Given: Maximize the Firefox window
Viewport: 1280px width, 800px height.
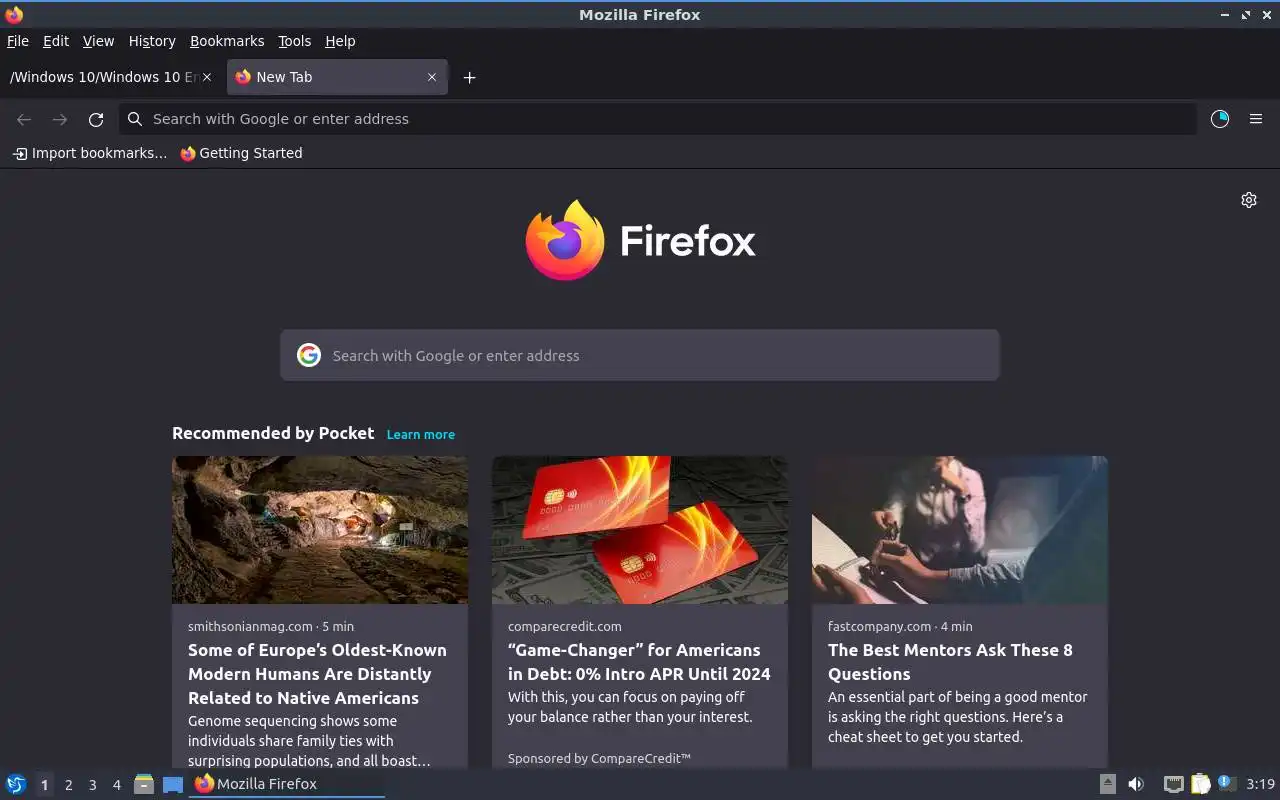Looking at the screenshot, I should [1246, 15].
